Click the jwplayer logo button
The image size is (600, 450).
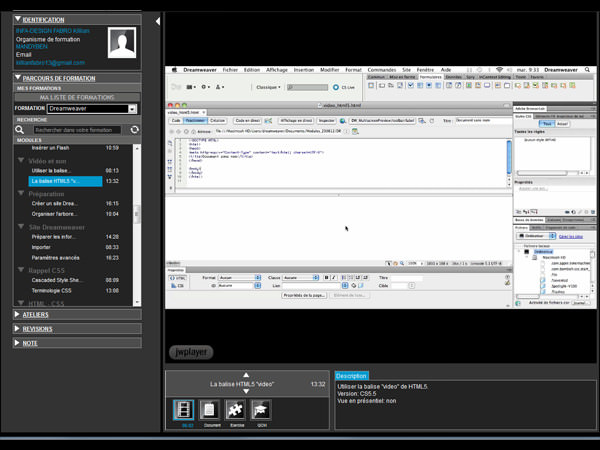[191, 352]
